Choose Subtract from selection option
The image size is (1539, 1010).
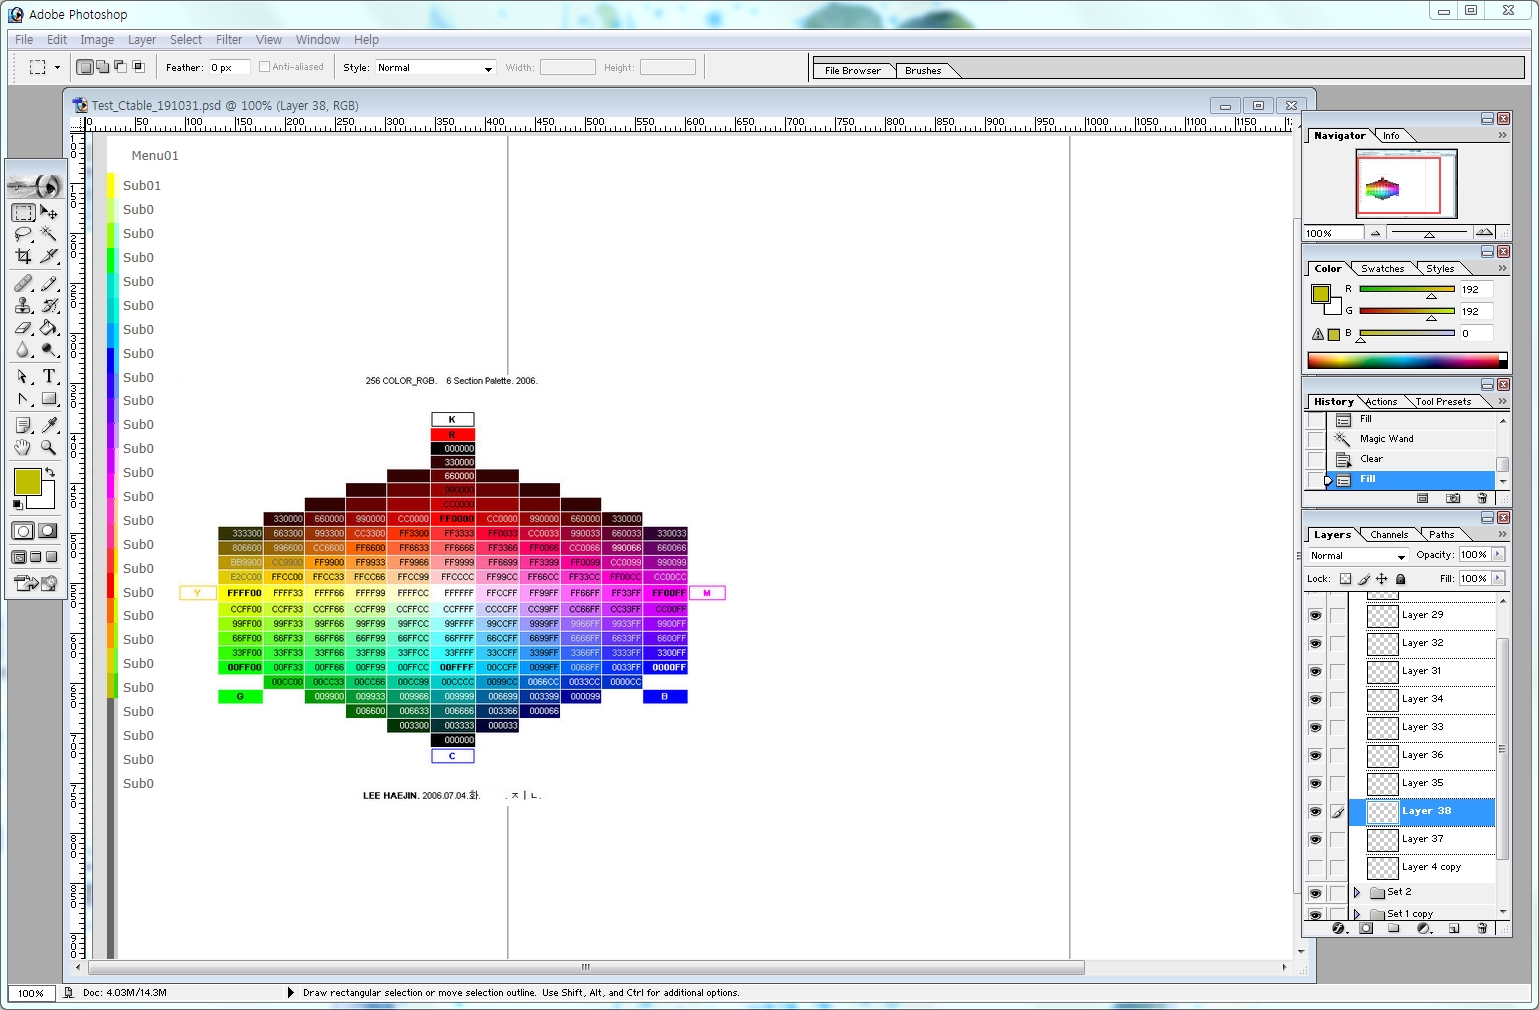120,67
